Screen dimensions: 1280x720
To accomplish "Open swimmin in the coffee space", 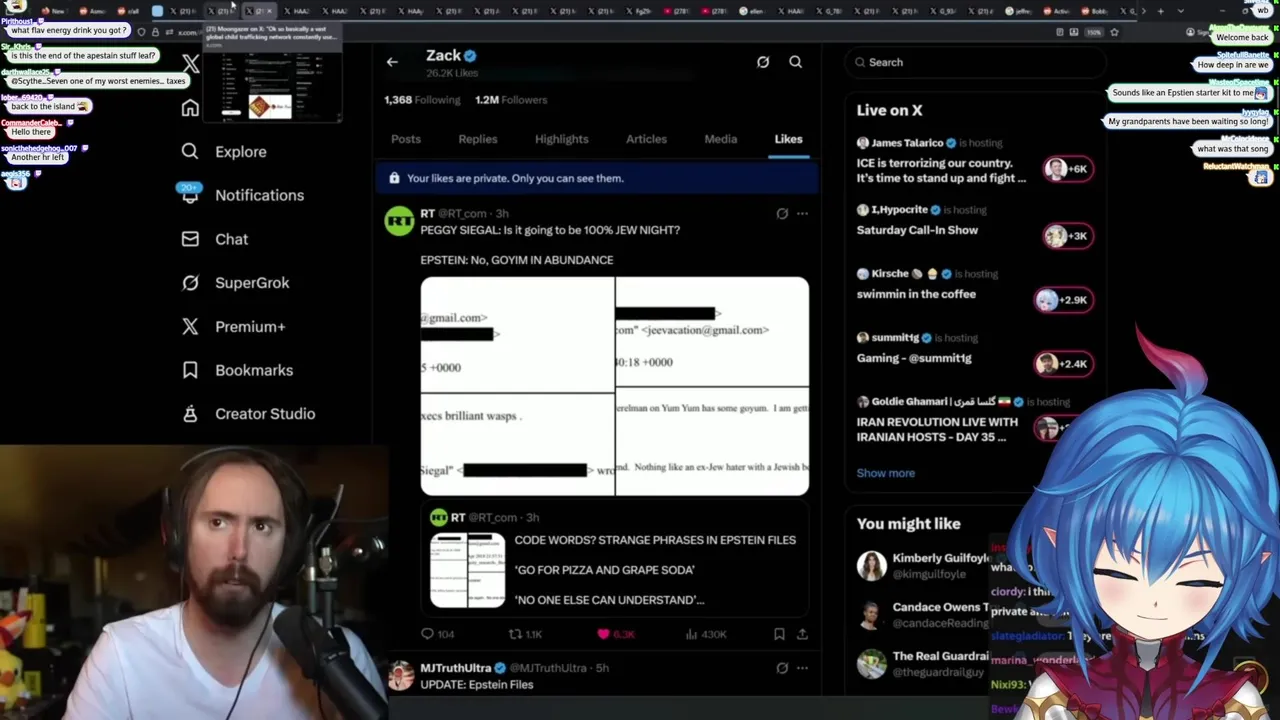I will (x=975, y=286).
